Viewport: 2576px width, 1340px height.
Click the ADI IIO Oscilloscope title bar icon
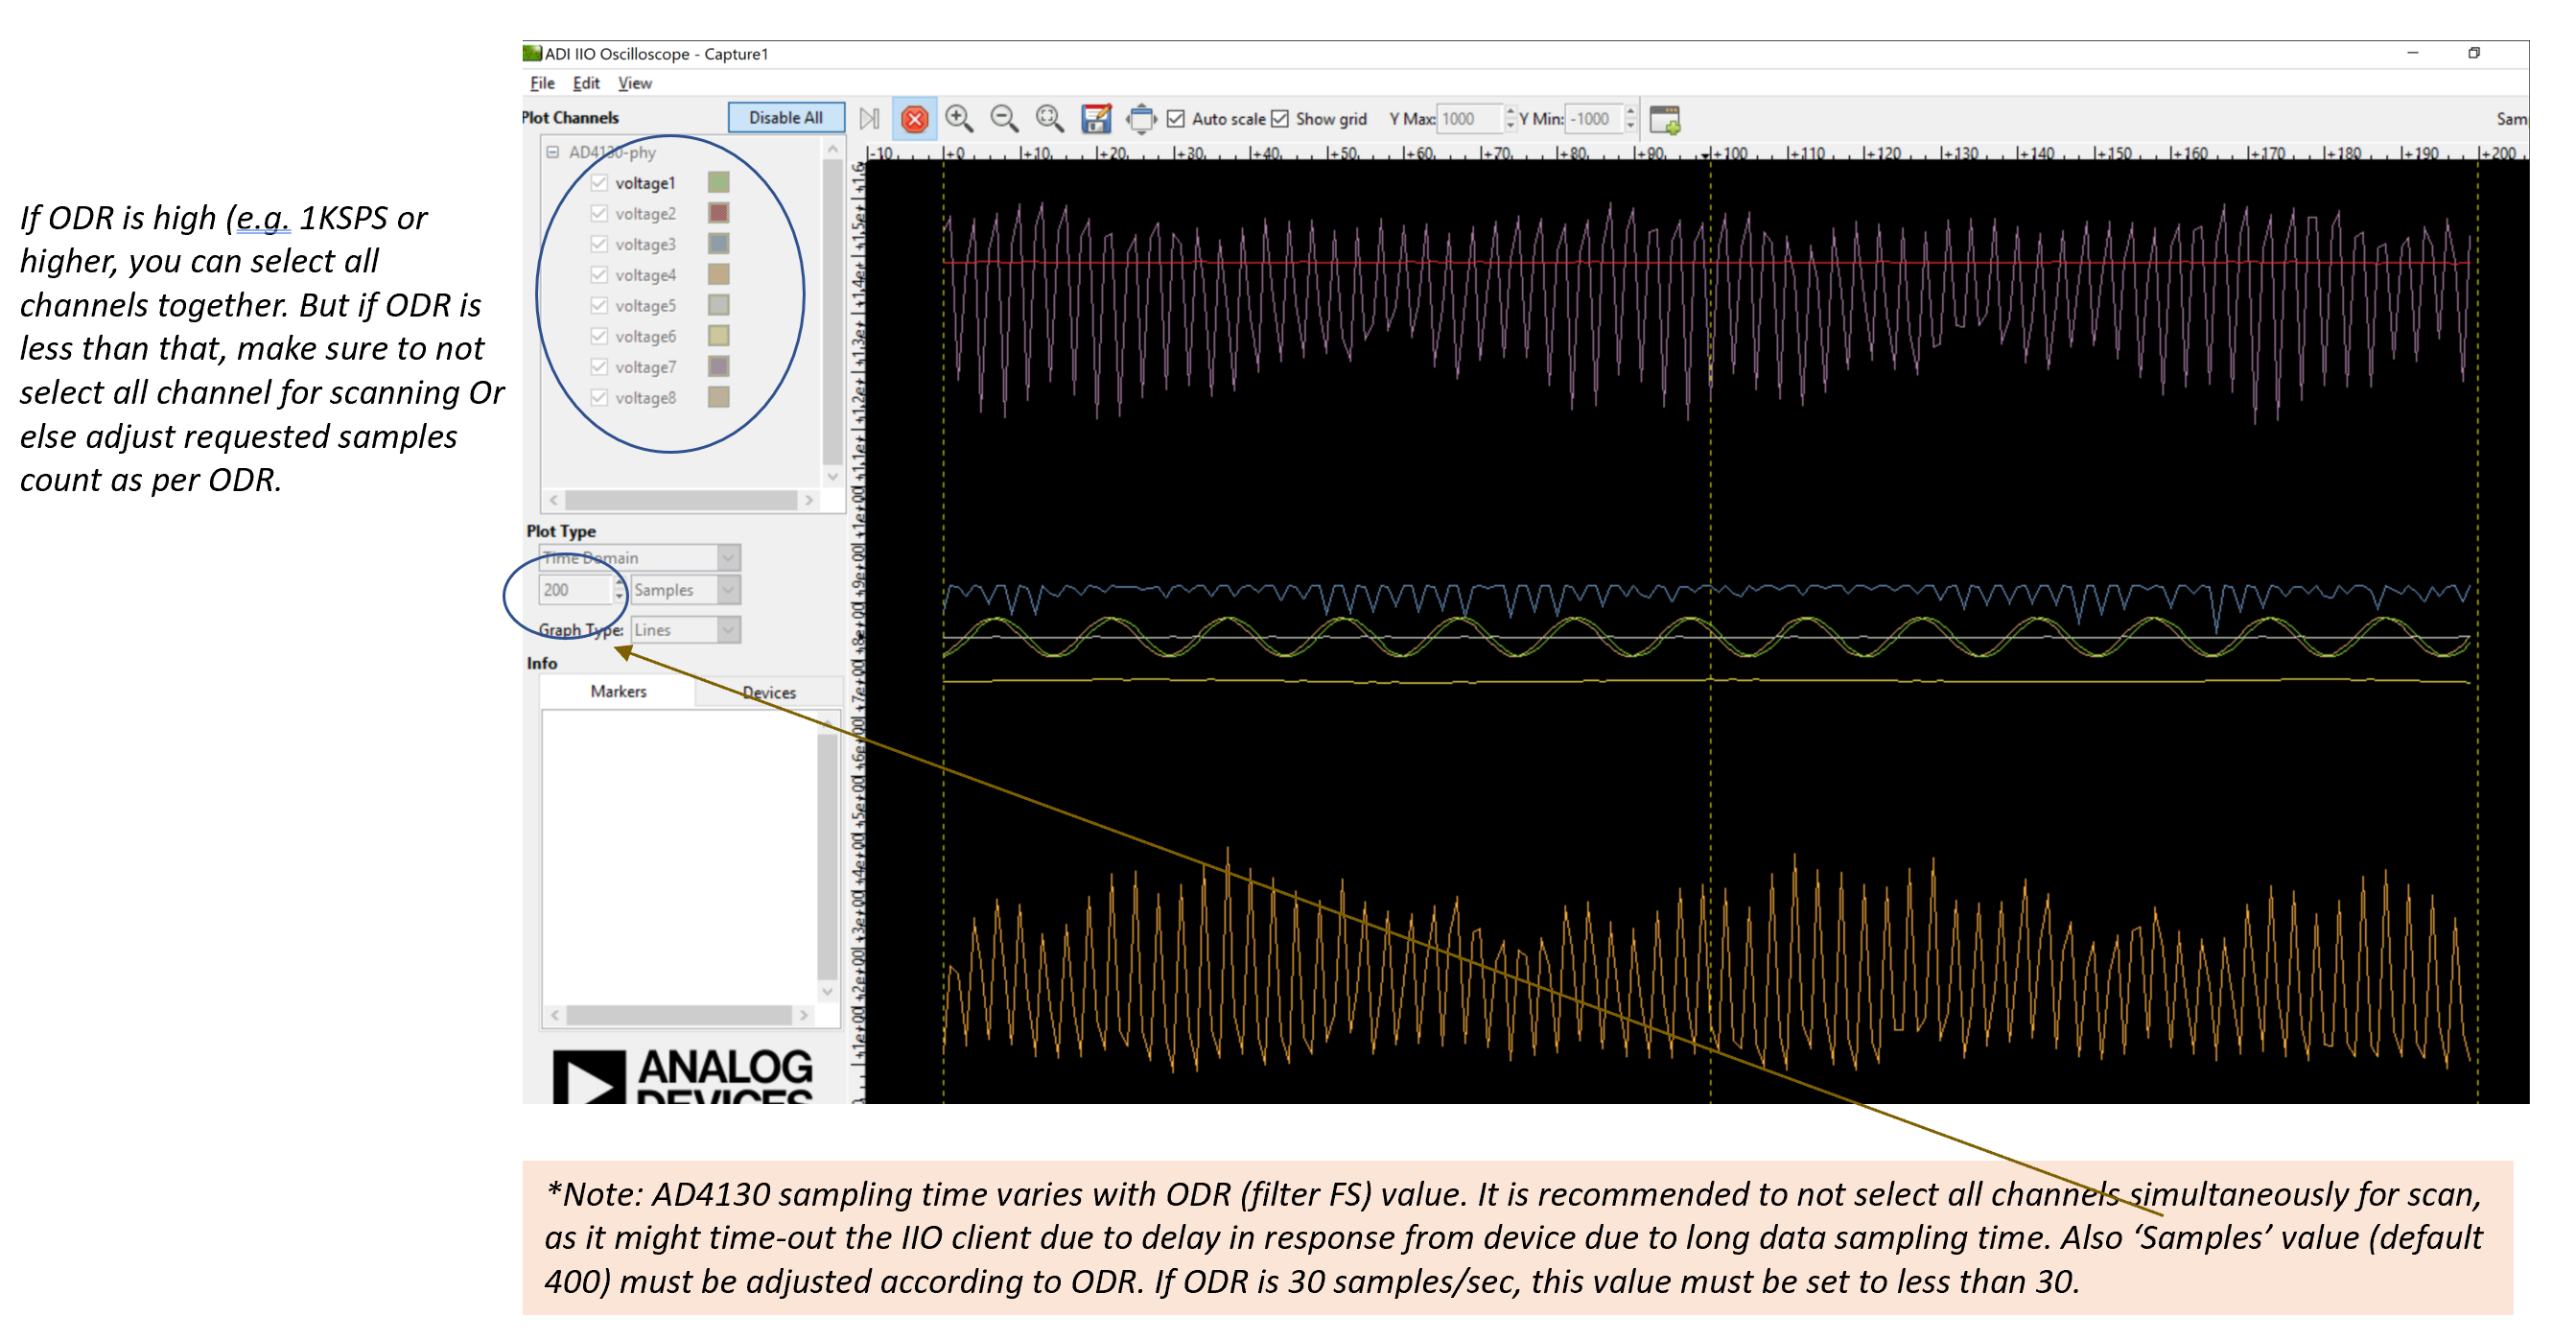532,53
